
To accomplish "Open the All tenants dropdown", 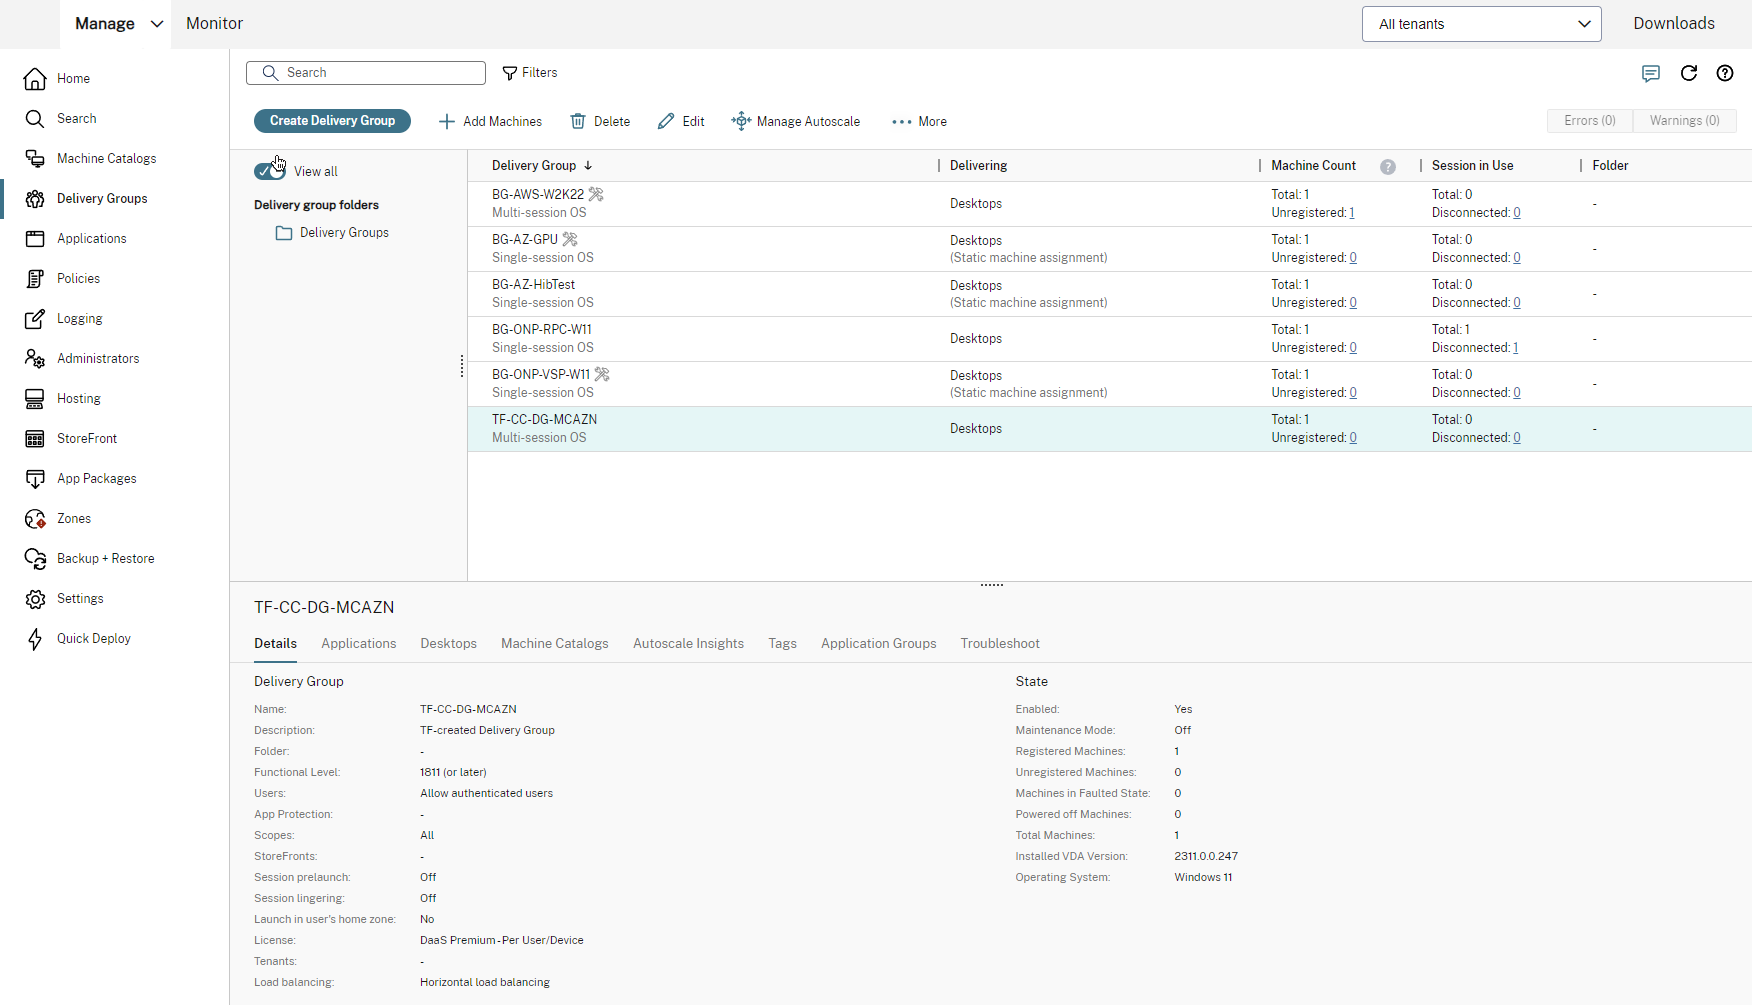I will pos(1481,24).
